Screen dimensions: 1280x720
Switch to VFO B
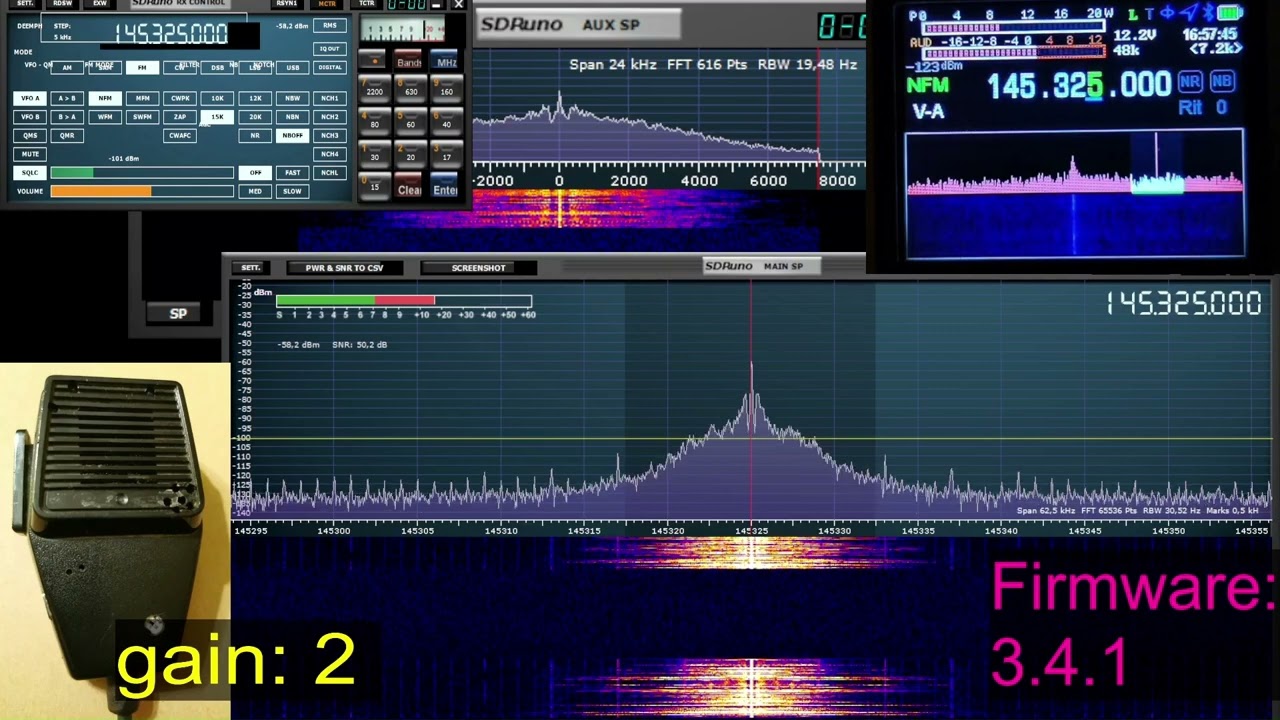pos(29,116)
